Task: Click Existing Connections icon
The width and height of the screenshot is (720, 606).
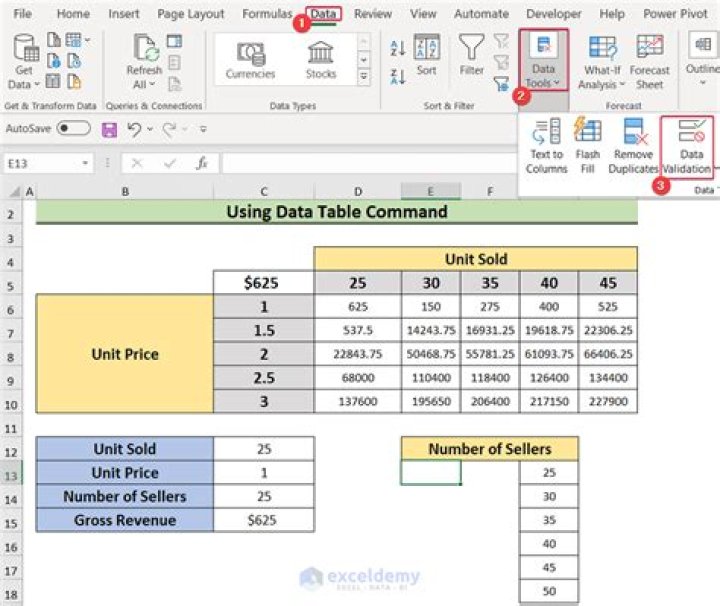Action: click(x=73, y=82)
